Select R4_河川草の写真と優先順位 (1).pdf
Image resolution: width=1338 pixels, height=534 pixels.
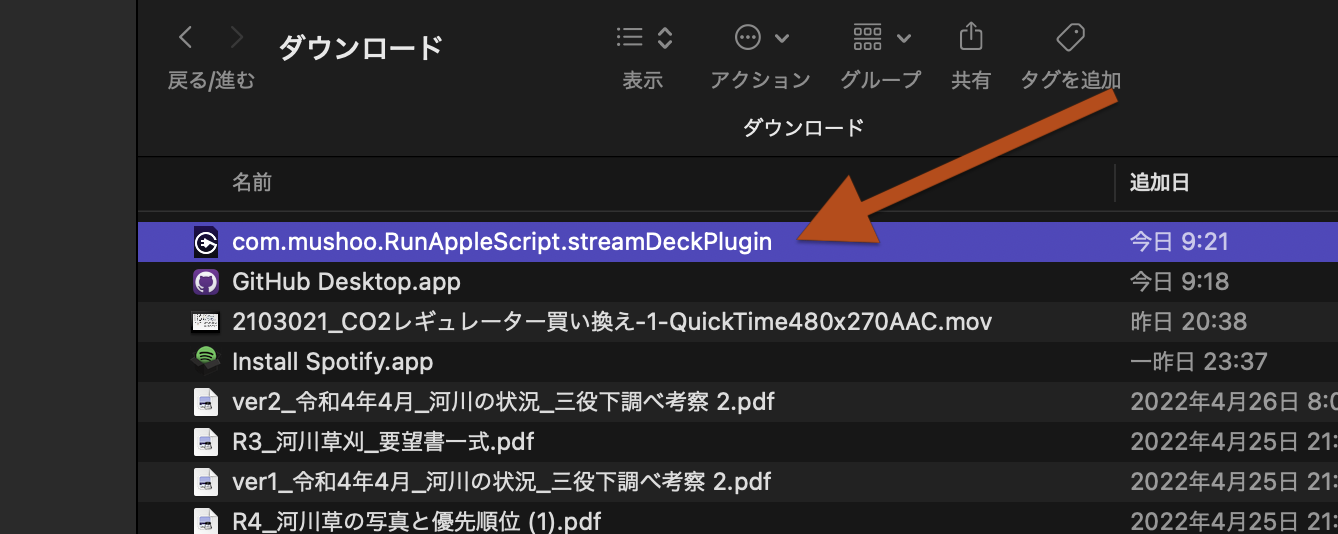[x=416, y=521]
